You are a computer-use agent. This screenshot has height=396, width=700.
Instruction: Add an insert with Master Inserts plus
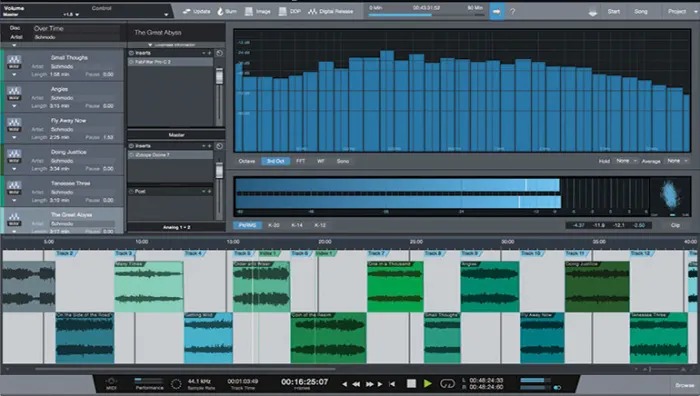point(209,146)
